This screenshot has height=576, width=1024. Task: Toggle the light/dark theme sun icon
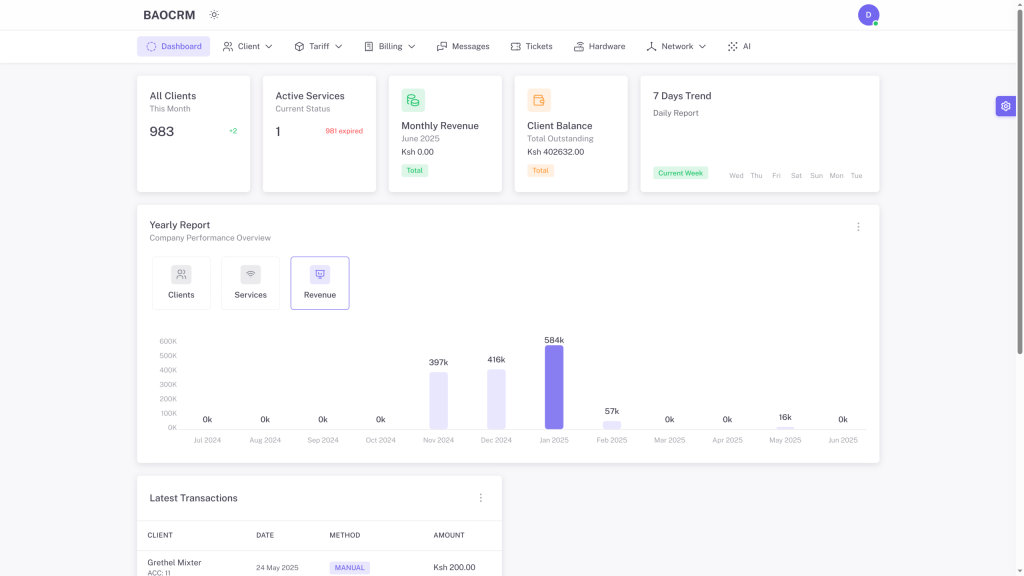point(214,15)
